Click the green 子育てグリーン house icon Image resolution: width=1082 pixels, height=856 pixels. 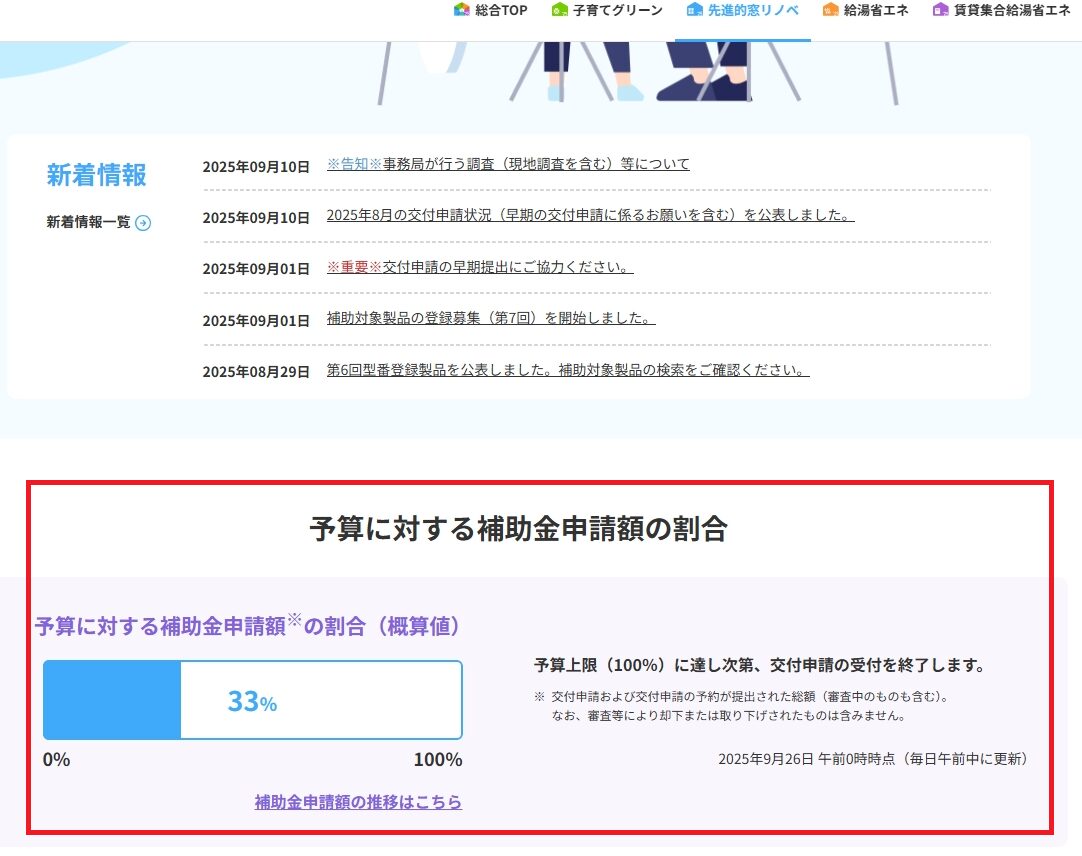tap(560, 10)
